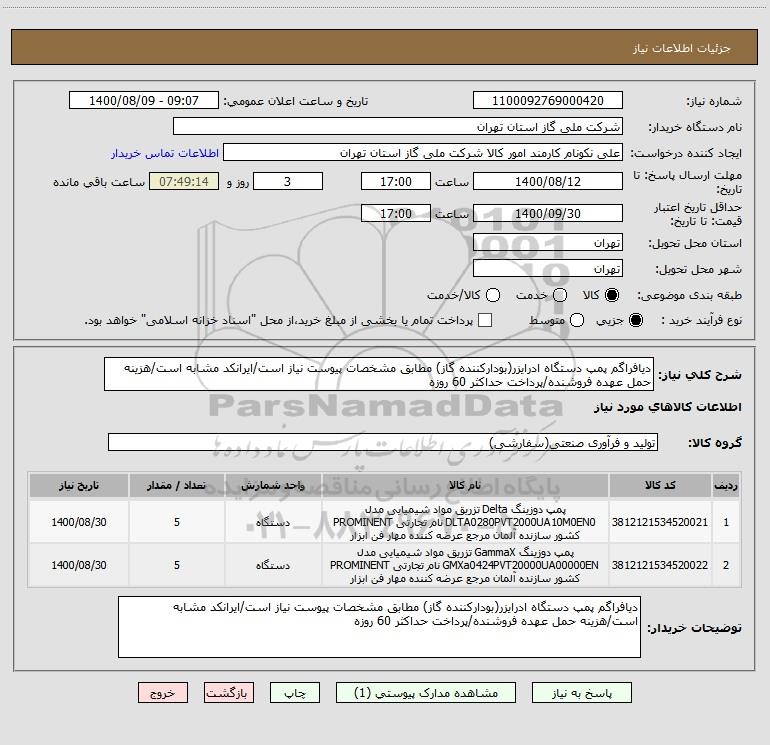770x745 pixels.
Task: Click the تاریخ نیاز column header
Action: pyautogui.click(x=79, y=485)
